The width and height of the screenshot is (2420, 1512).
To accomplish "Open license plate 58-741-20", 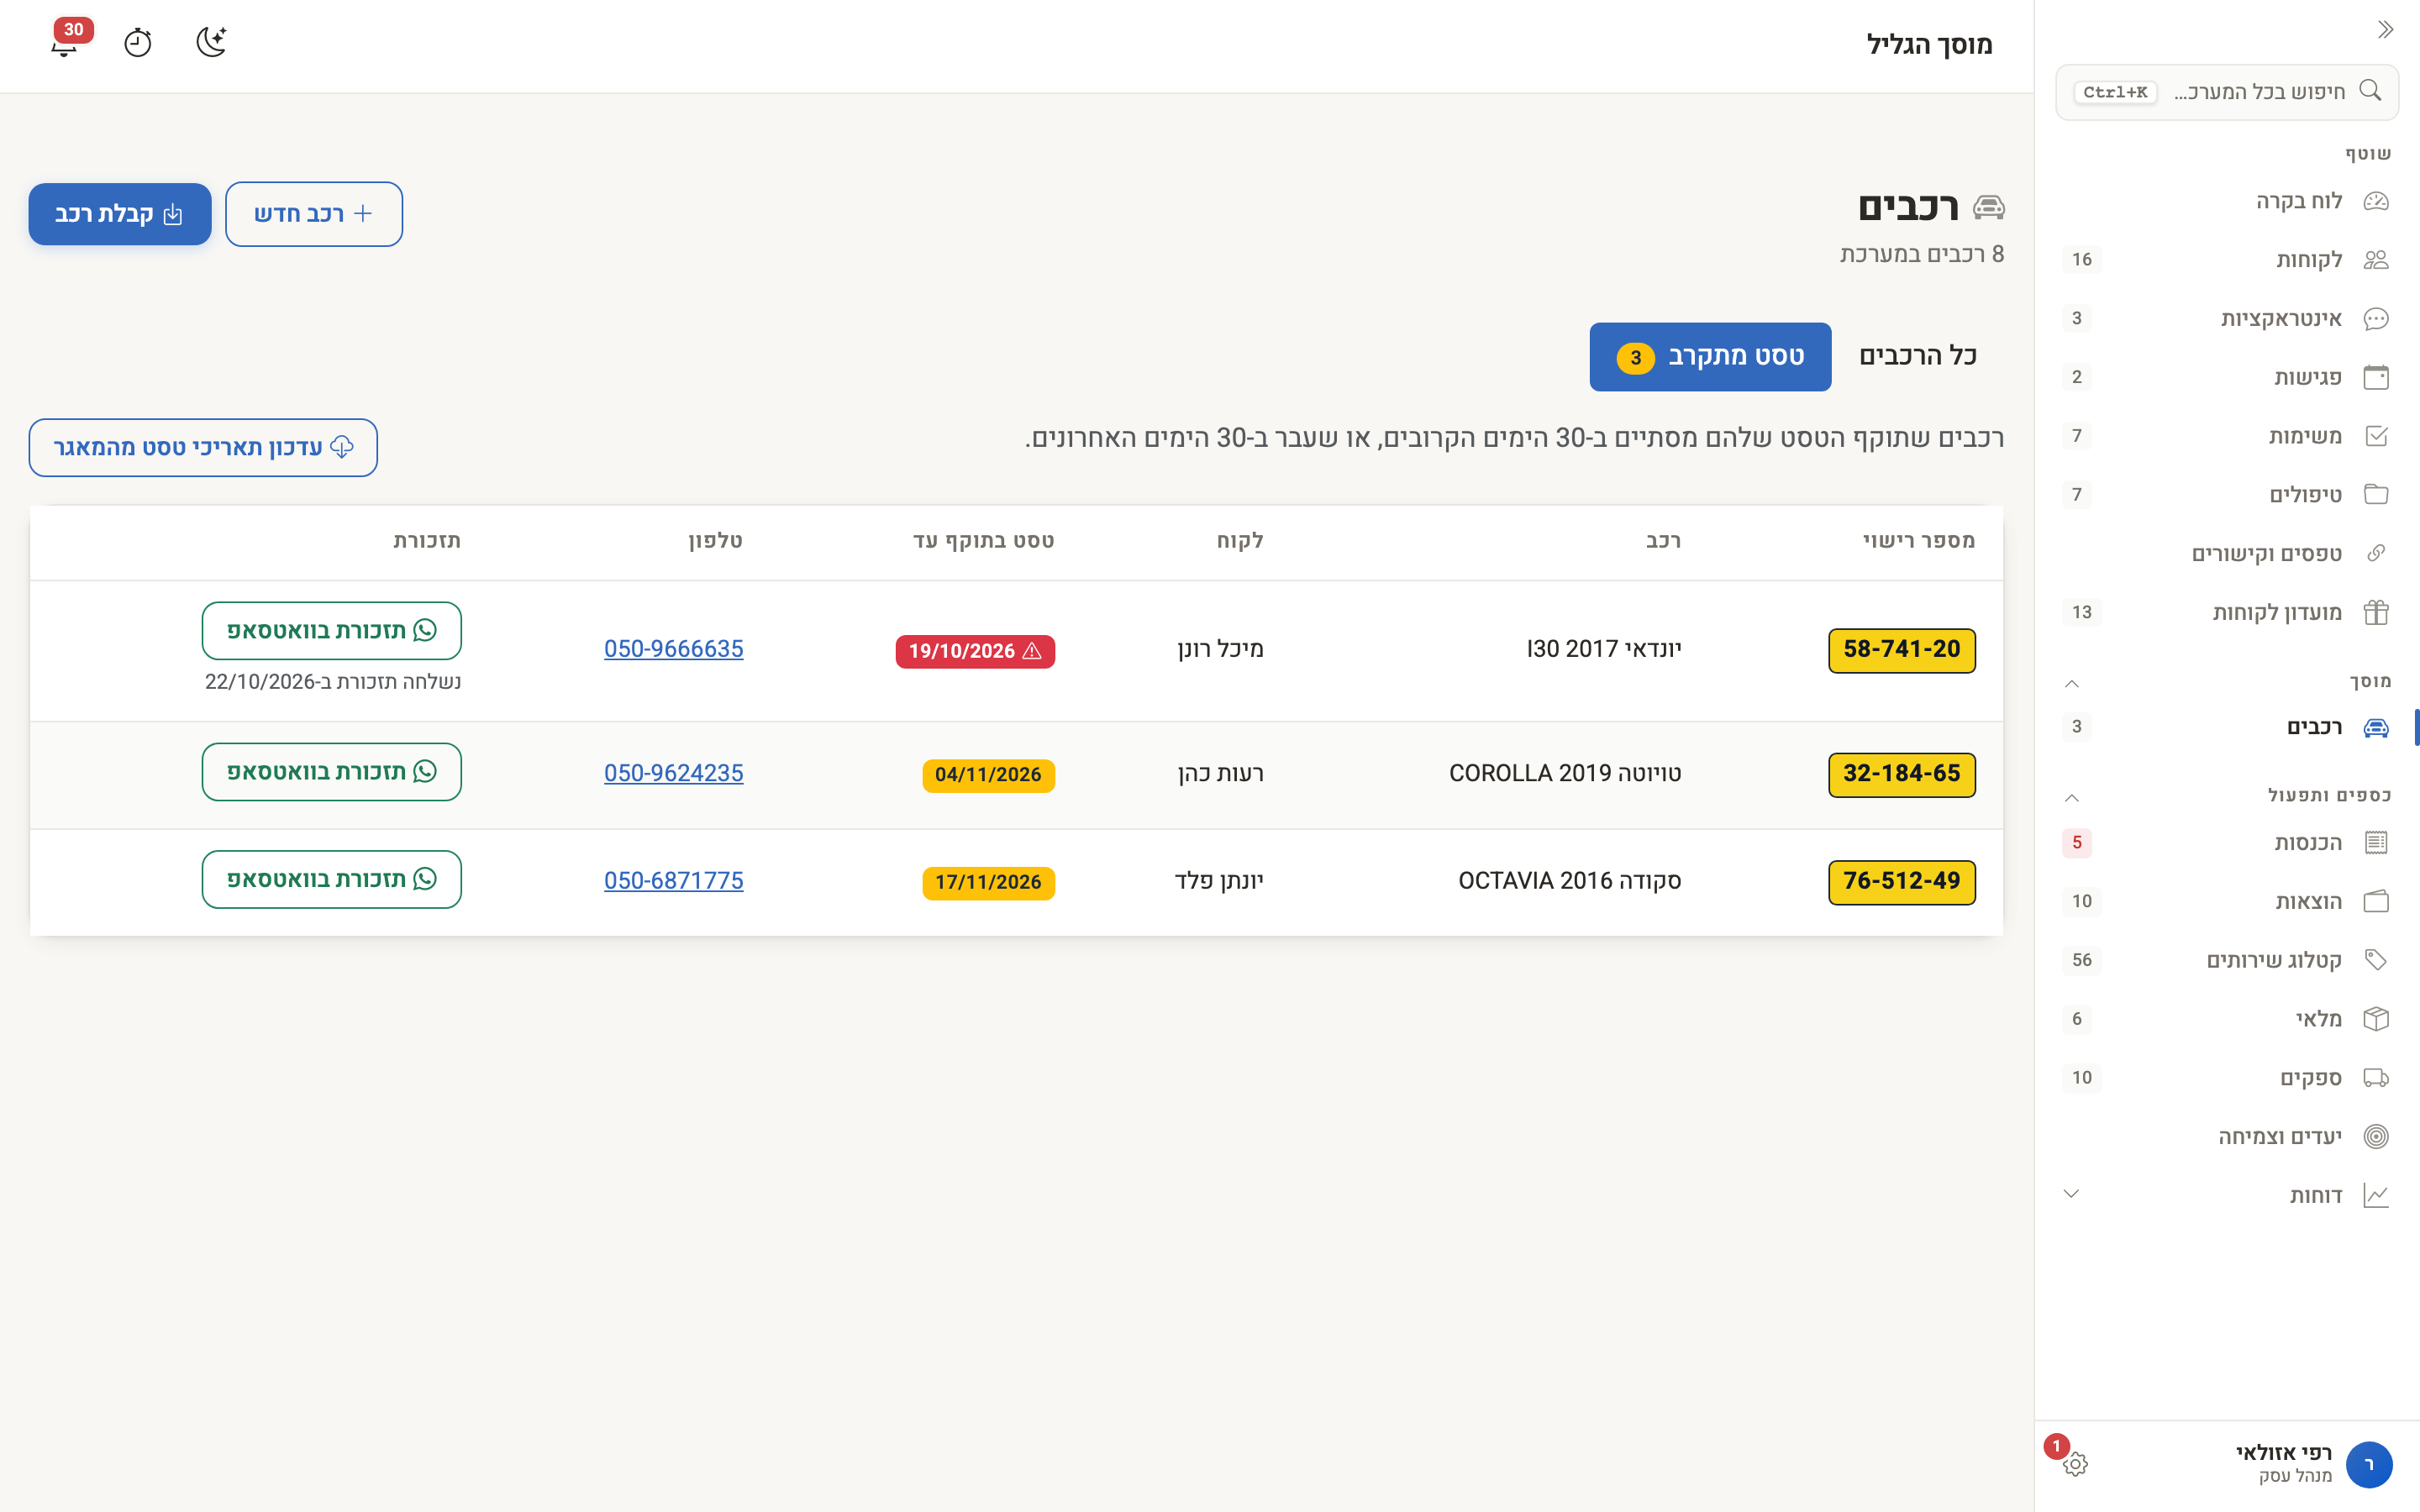I will pyautogui.click(x=1902, y=650).
